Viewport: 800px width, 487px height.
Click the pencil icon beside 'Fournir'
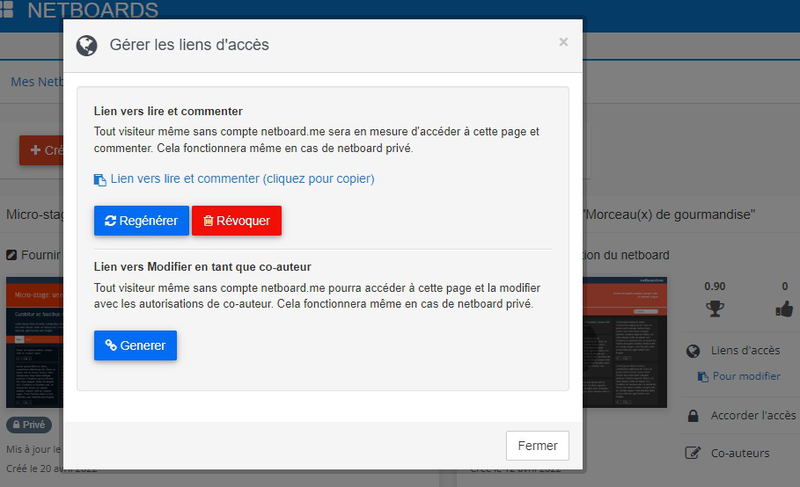point(12,255)
